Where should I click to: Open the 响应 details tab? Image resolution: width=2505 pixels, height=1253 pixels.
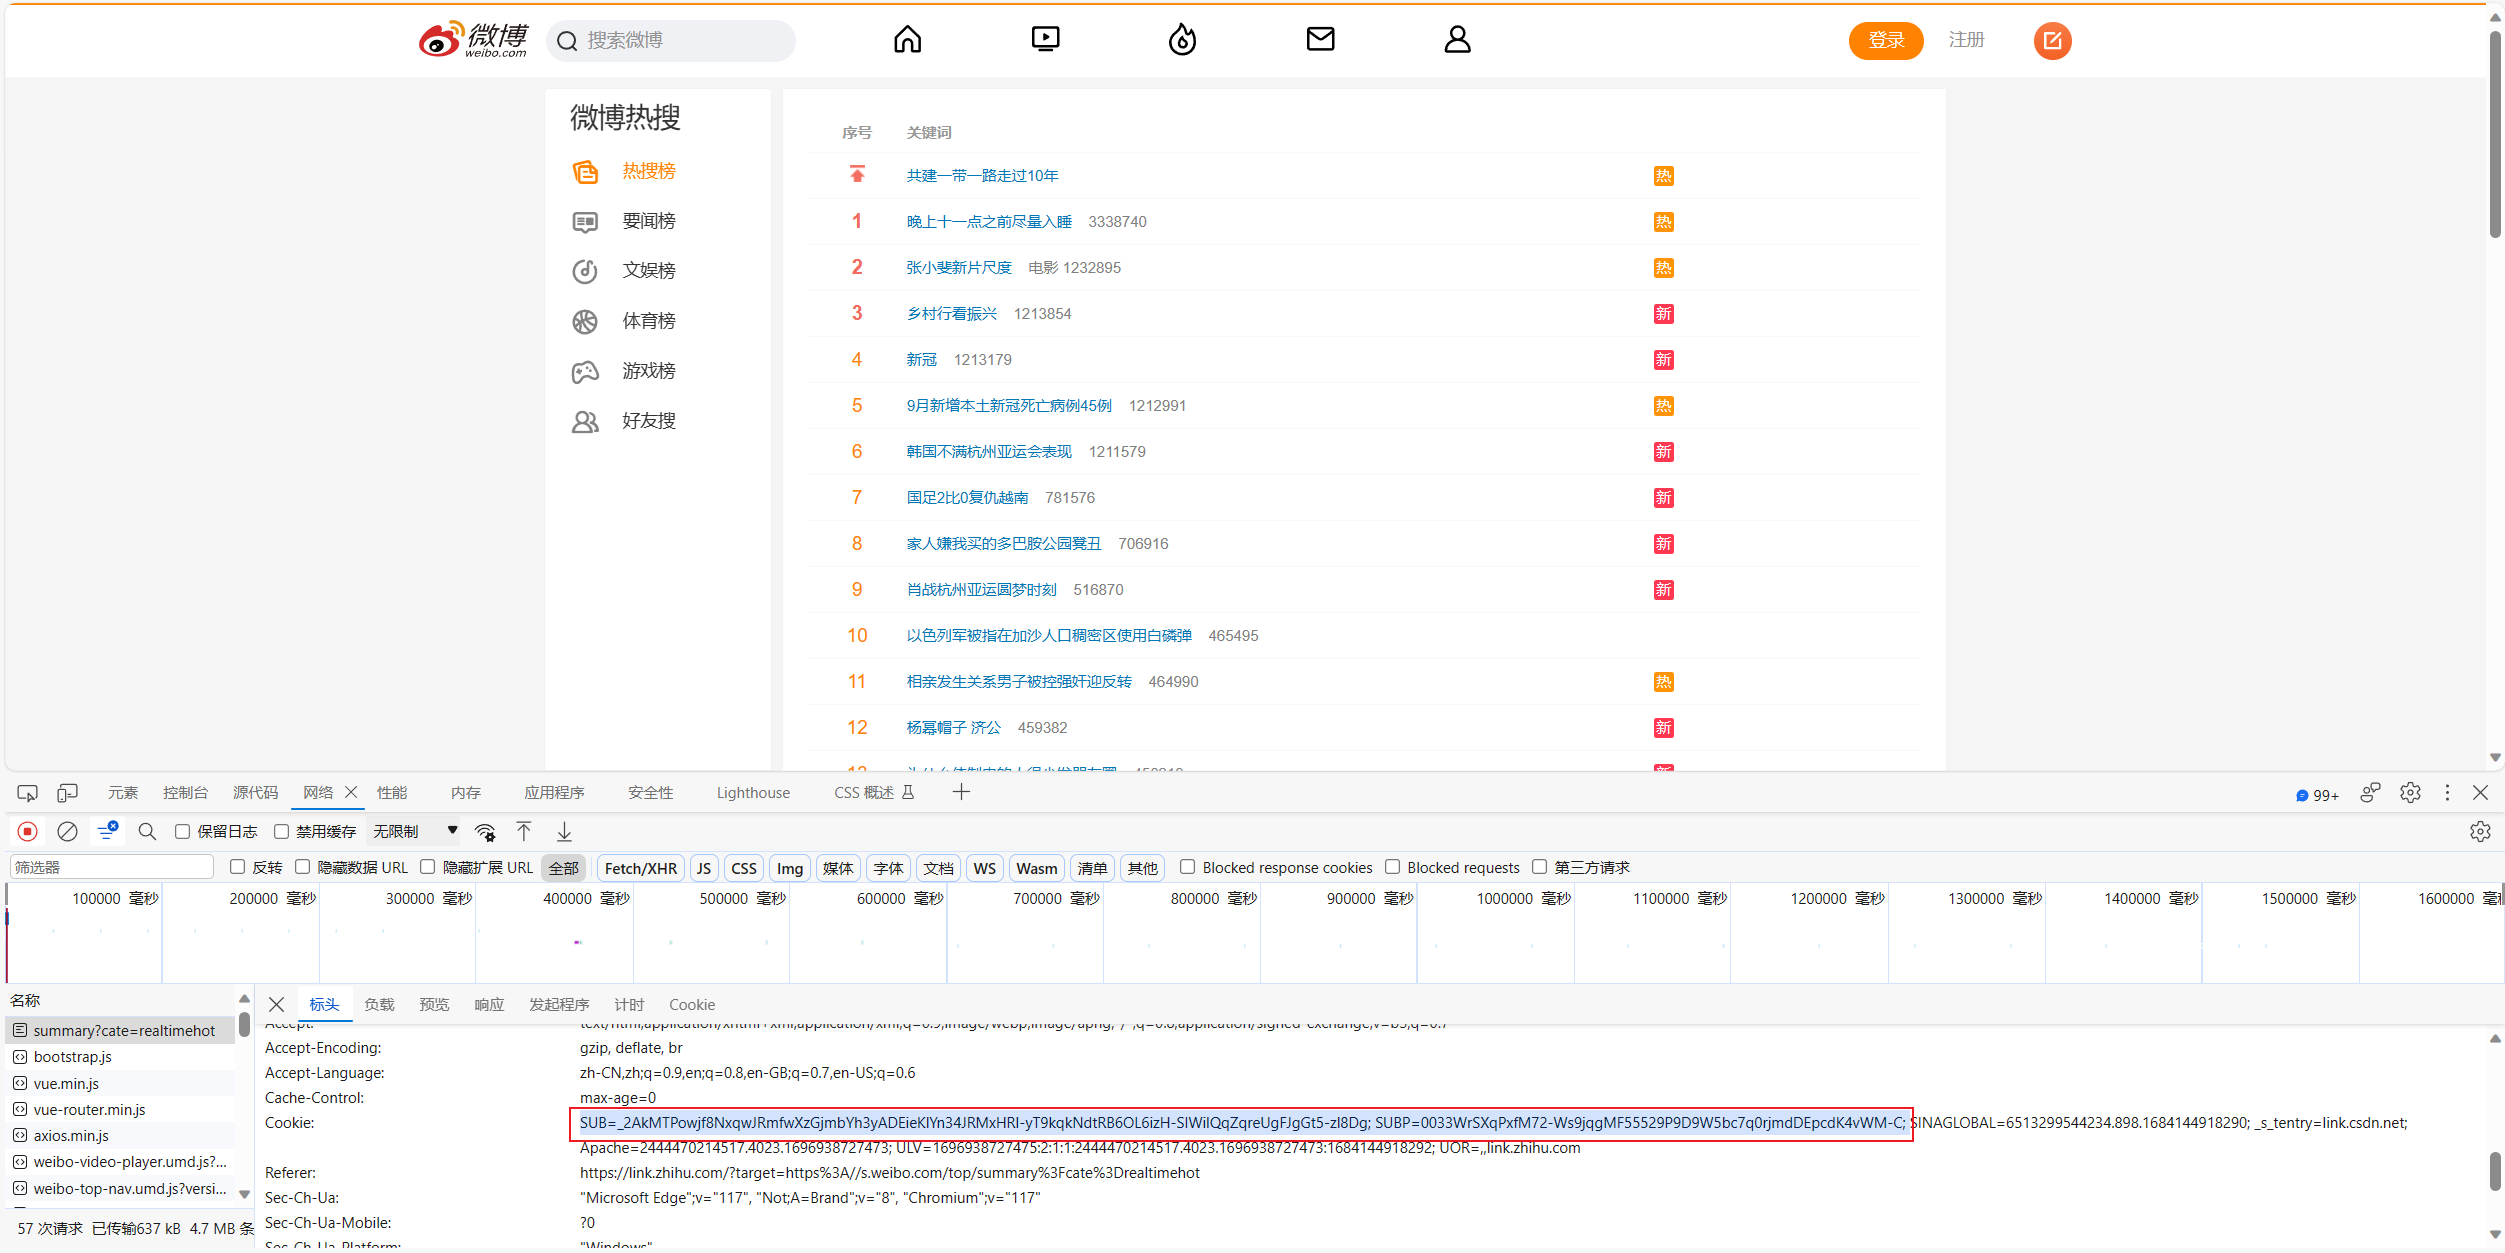(x=489, y=1005)
